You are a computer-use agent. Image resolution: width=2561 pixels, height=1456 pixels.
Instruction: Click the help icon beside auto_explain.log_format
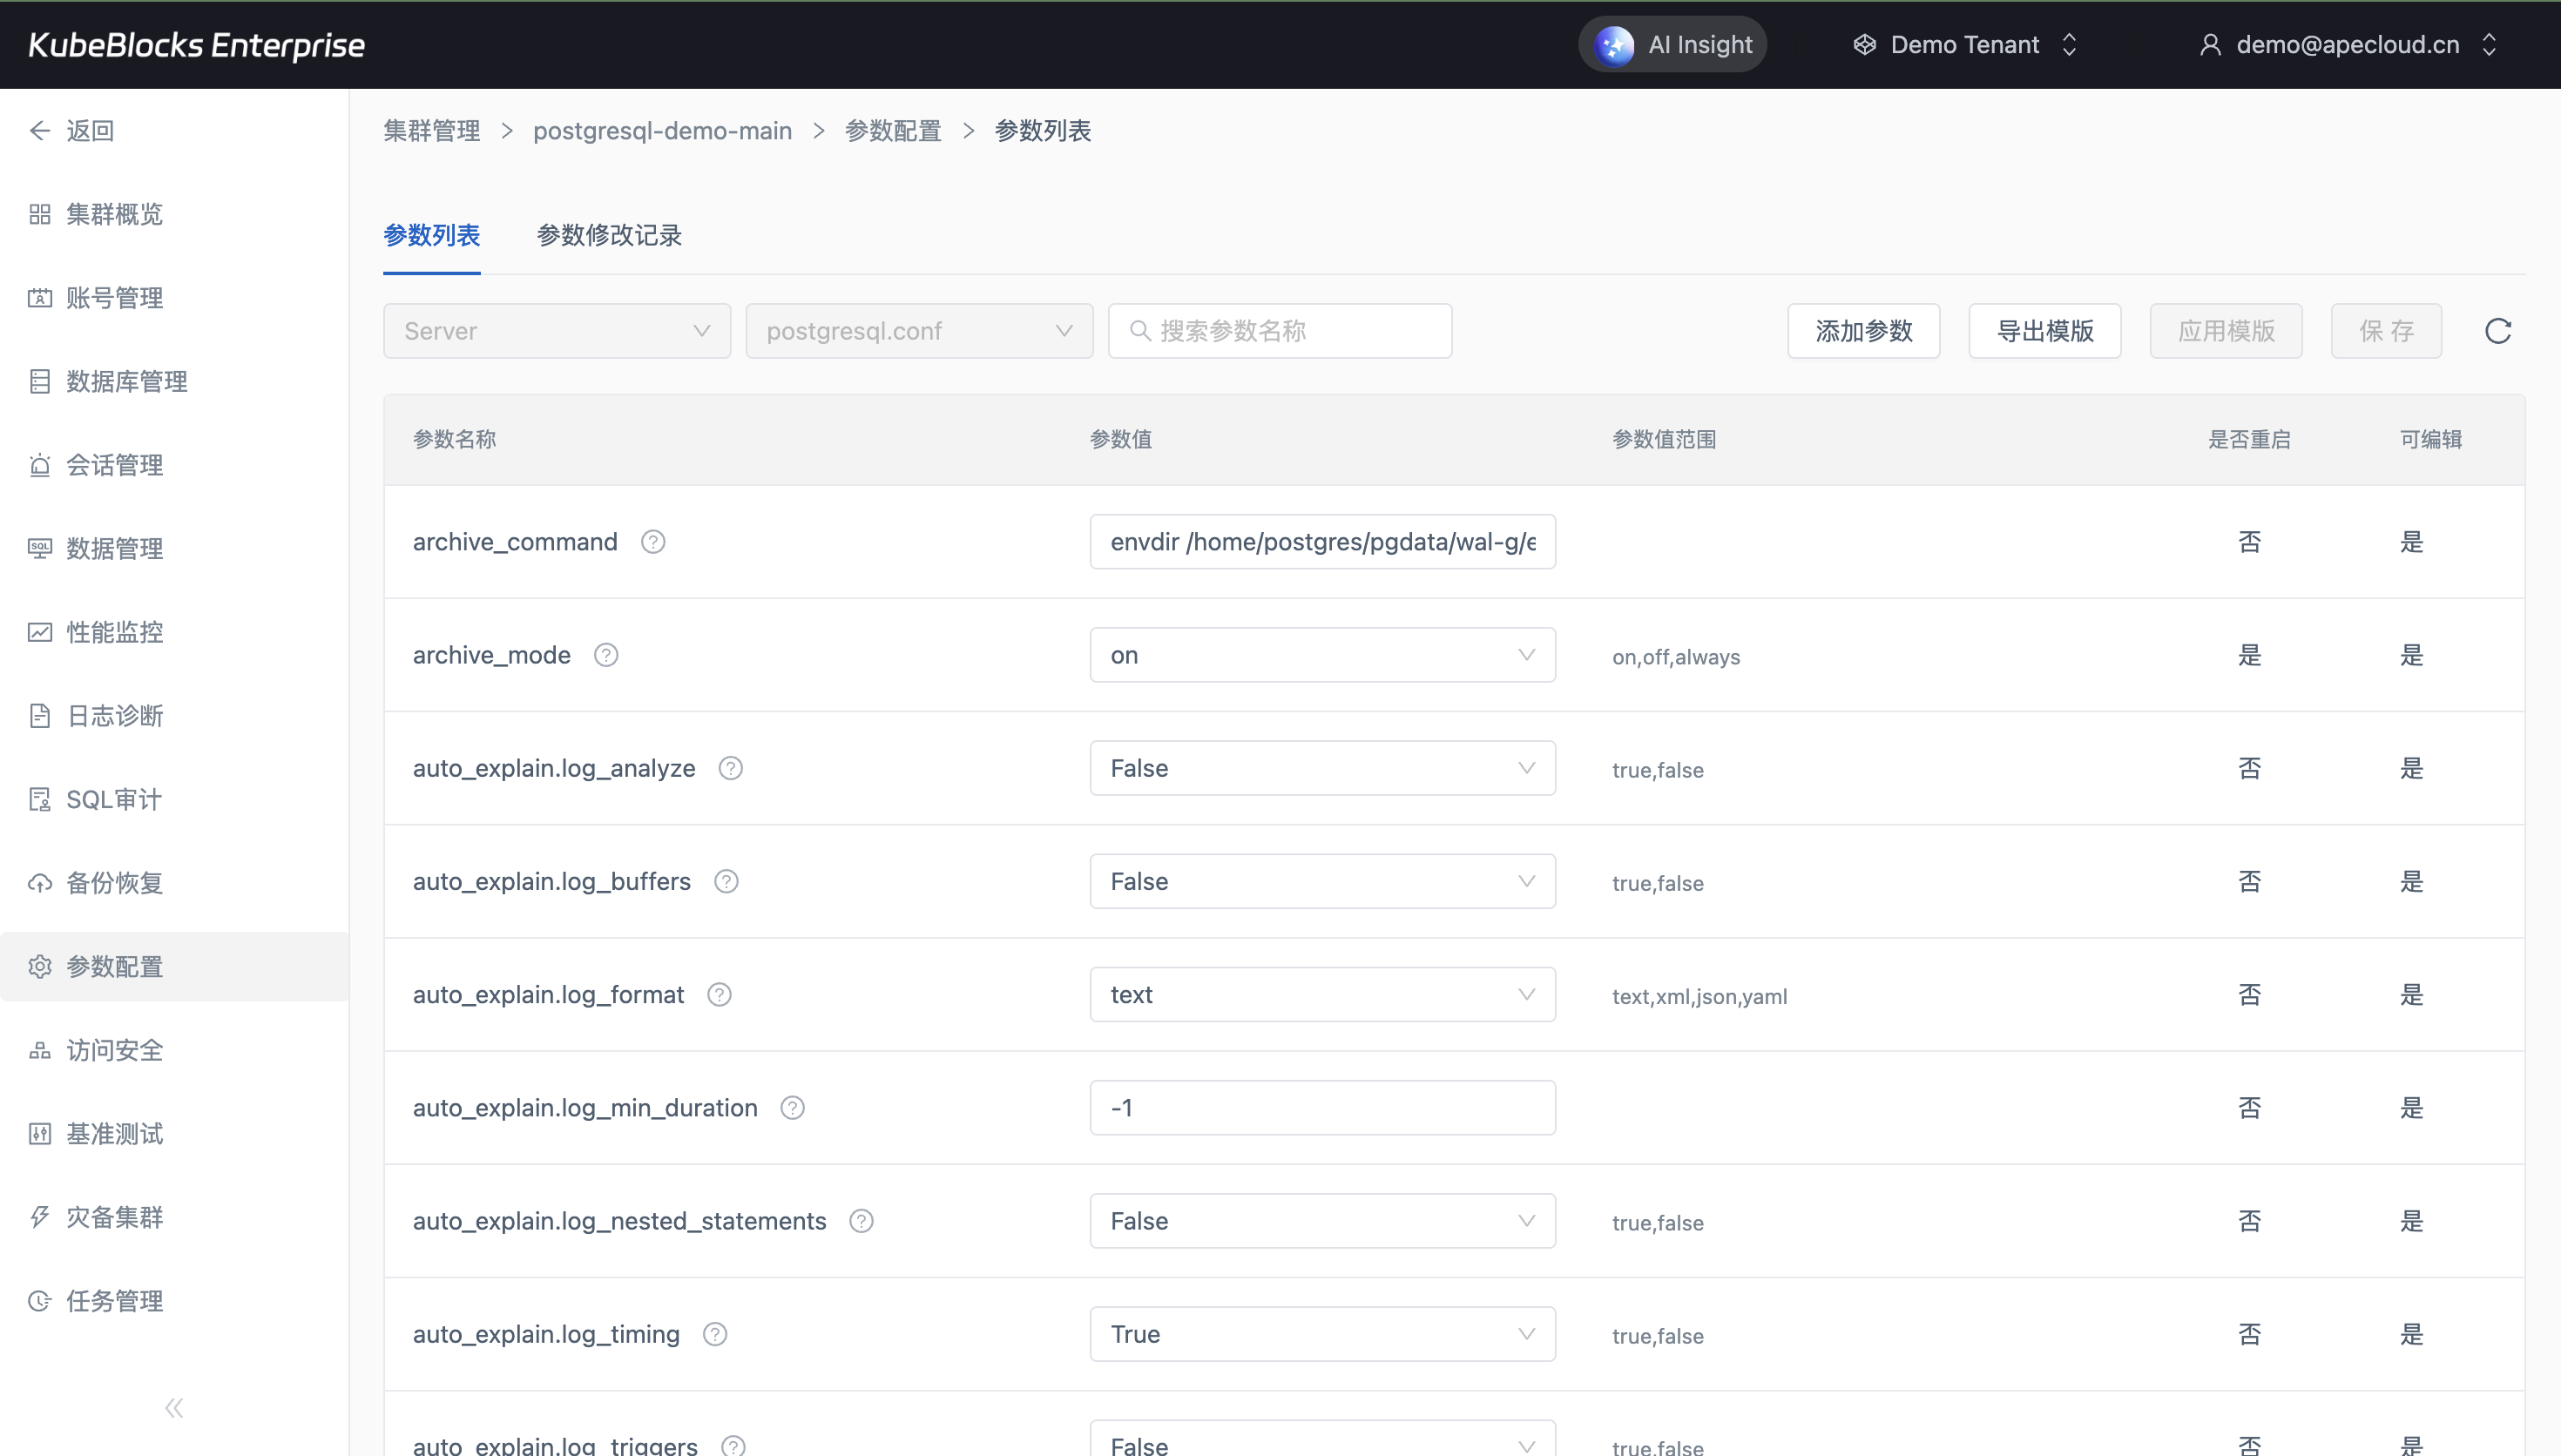click(719, 995)
